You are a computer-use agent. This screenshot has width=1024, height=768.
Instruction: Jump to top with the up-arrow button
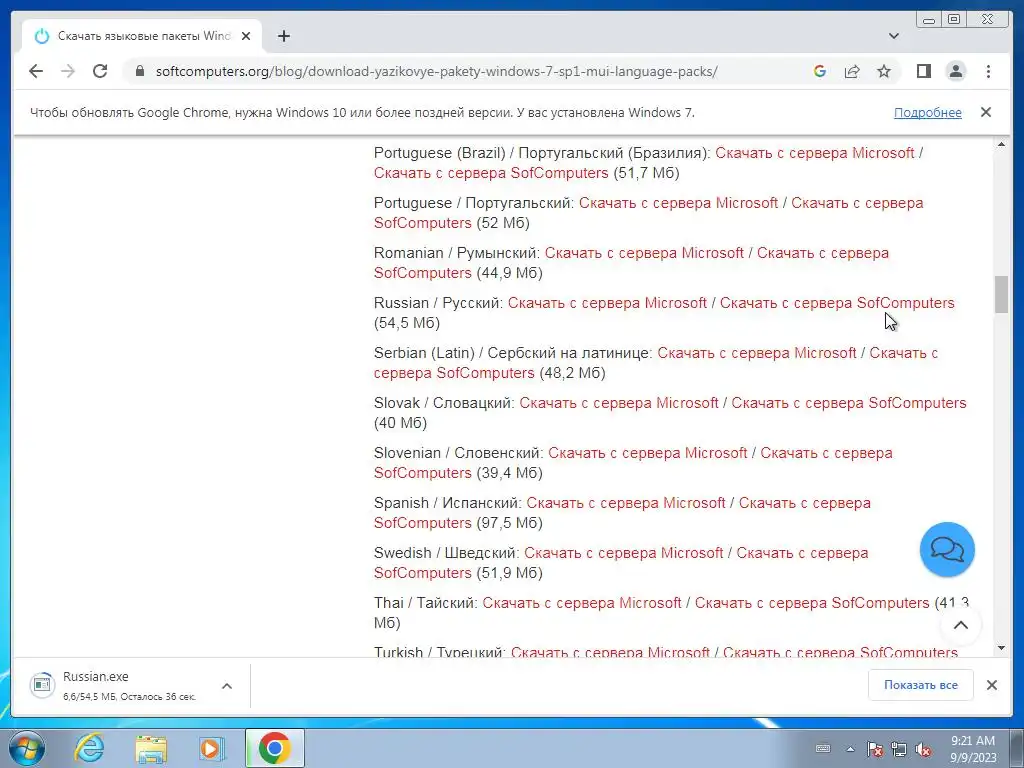tap(961, 625)
